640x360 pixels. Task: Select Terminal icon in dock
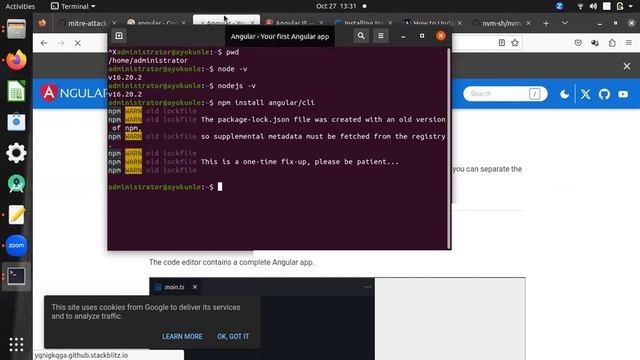(16, 276)
